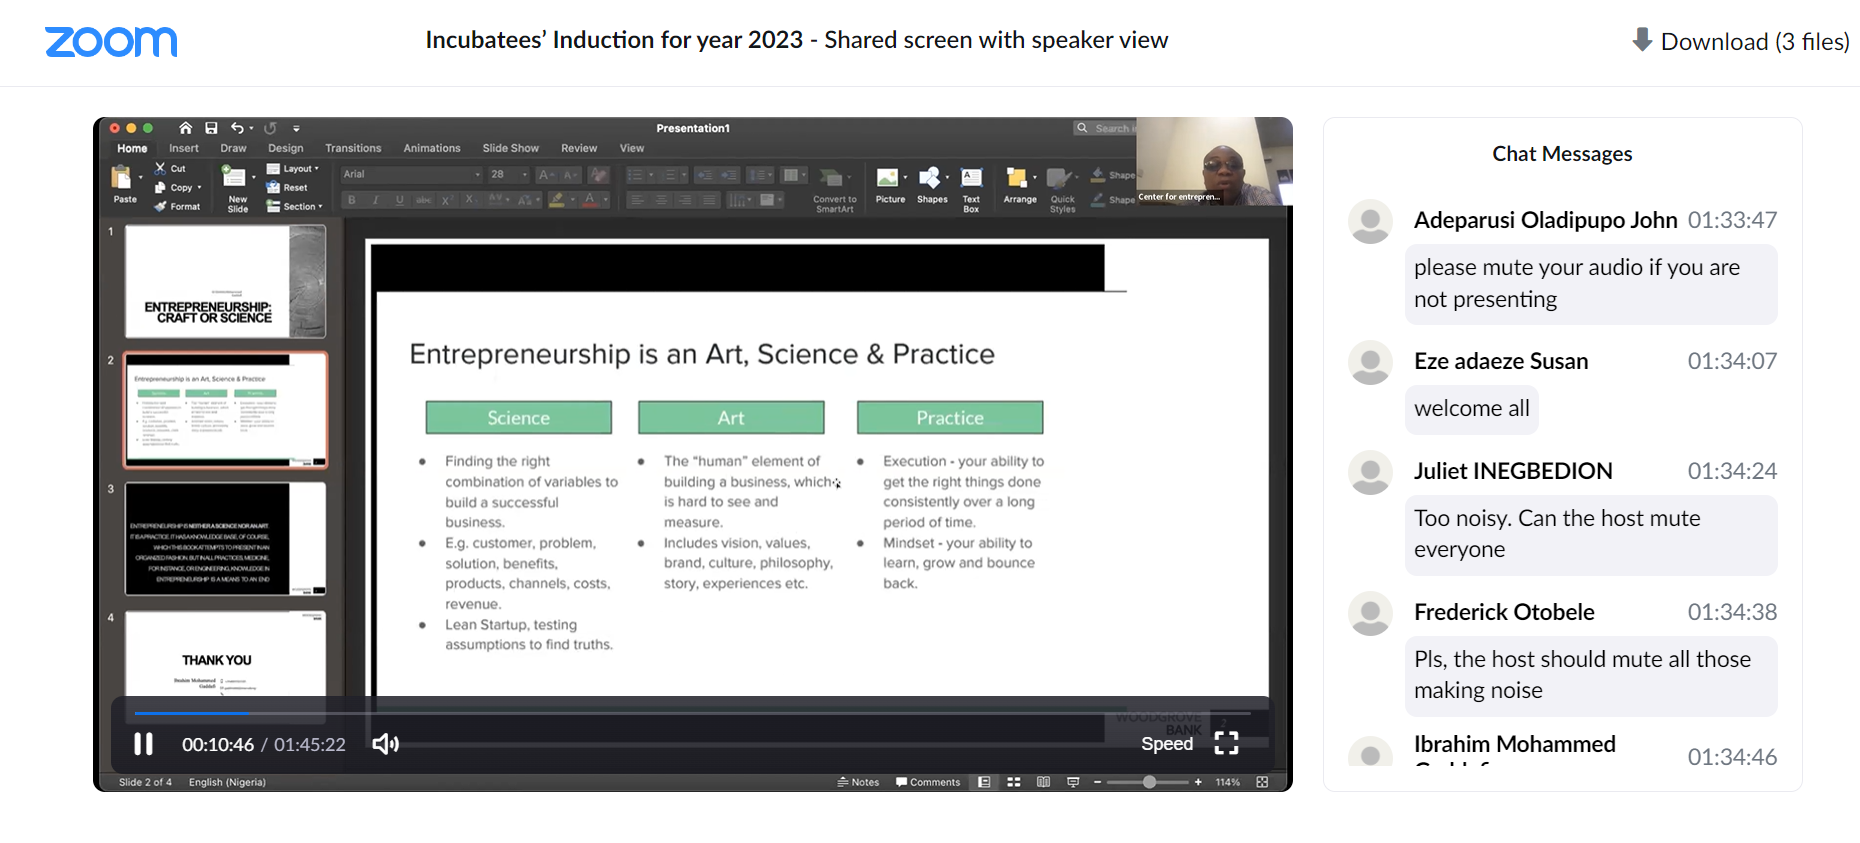Viewport: 1860px width, 843px height.
Task: Click the Convert to SmartArt icon
Action: pos(832,178)
